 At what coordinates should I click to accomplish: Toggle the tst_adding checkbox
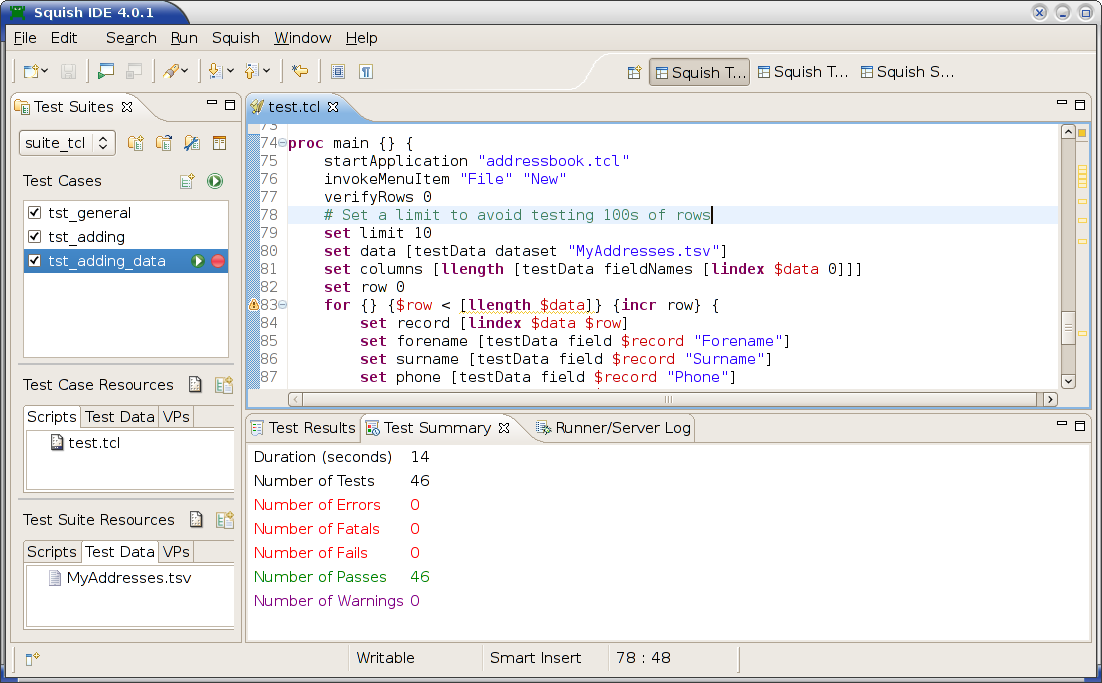tap(35, 237)
